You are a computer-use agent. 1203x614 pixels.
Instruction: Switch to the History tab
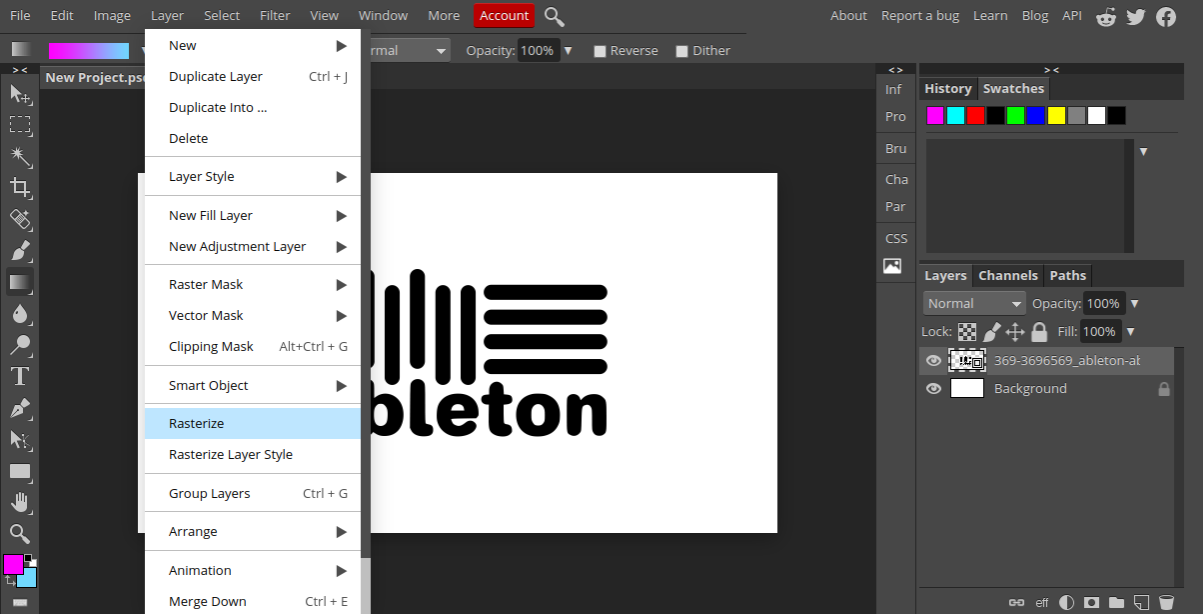(x=948, y=88)
